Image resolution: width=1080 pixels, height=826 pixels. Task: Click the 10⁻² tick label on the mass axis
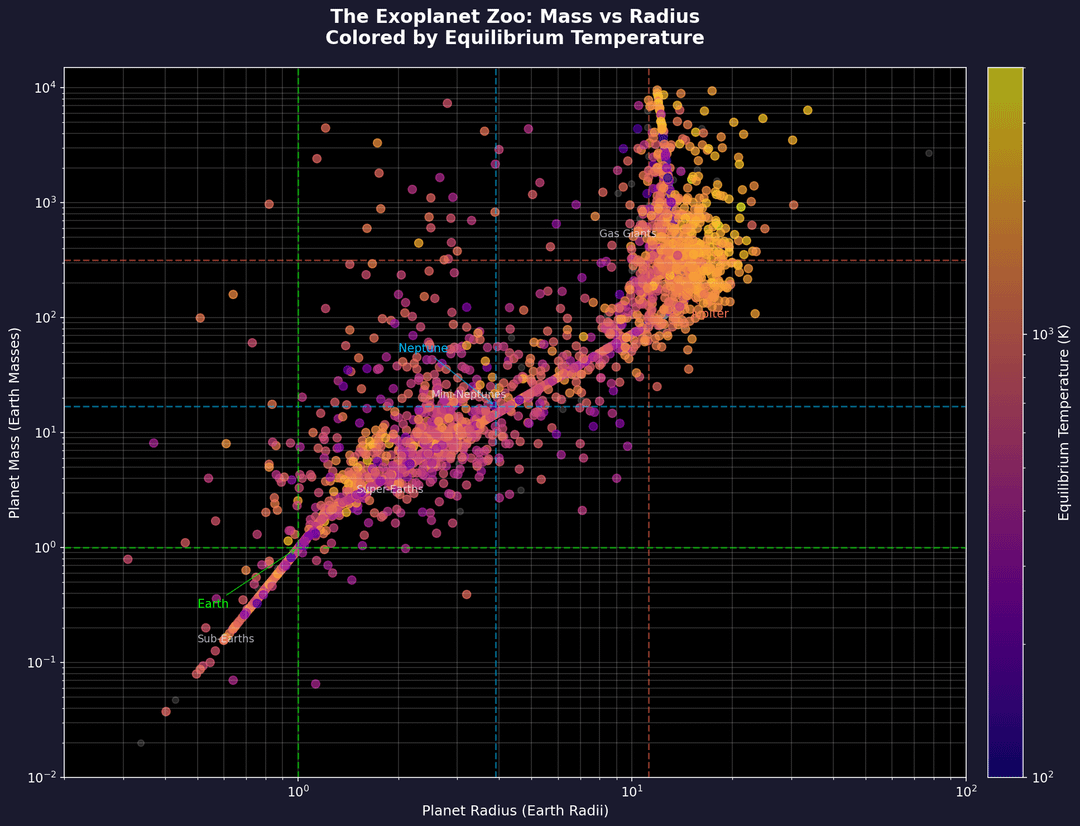click(45, 778)
